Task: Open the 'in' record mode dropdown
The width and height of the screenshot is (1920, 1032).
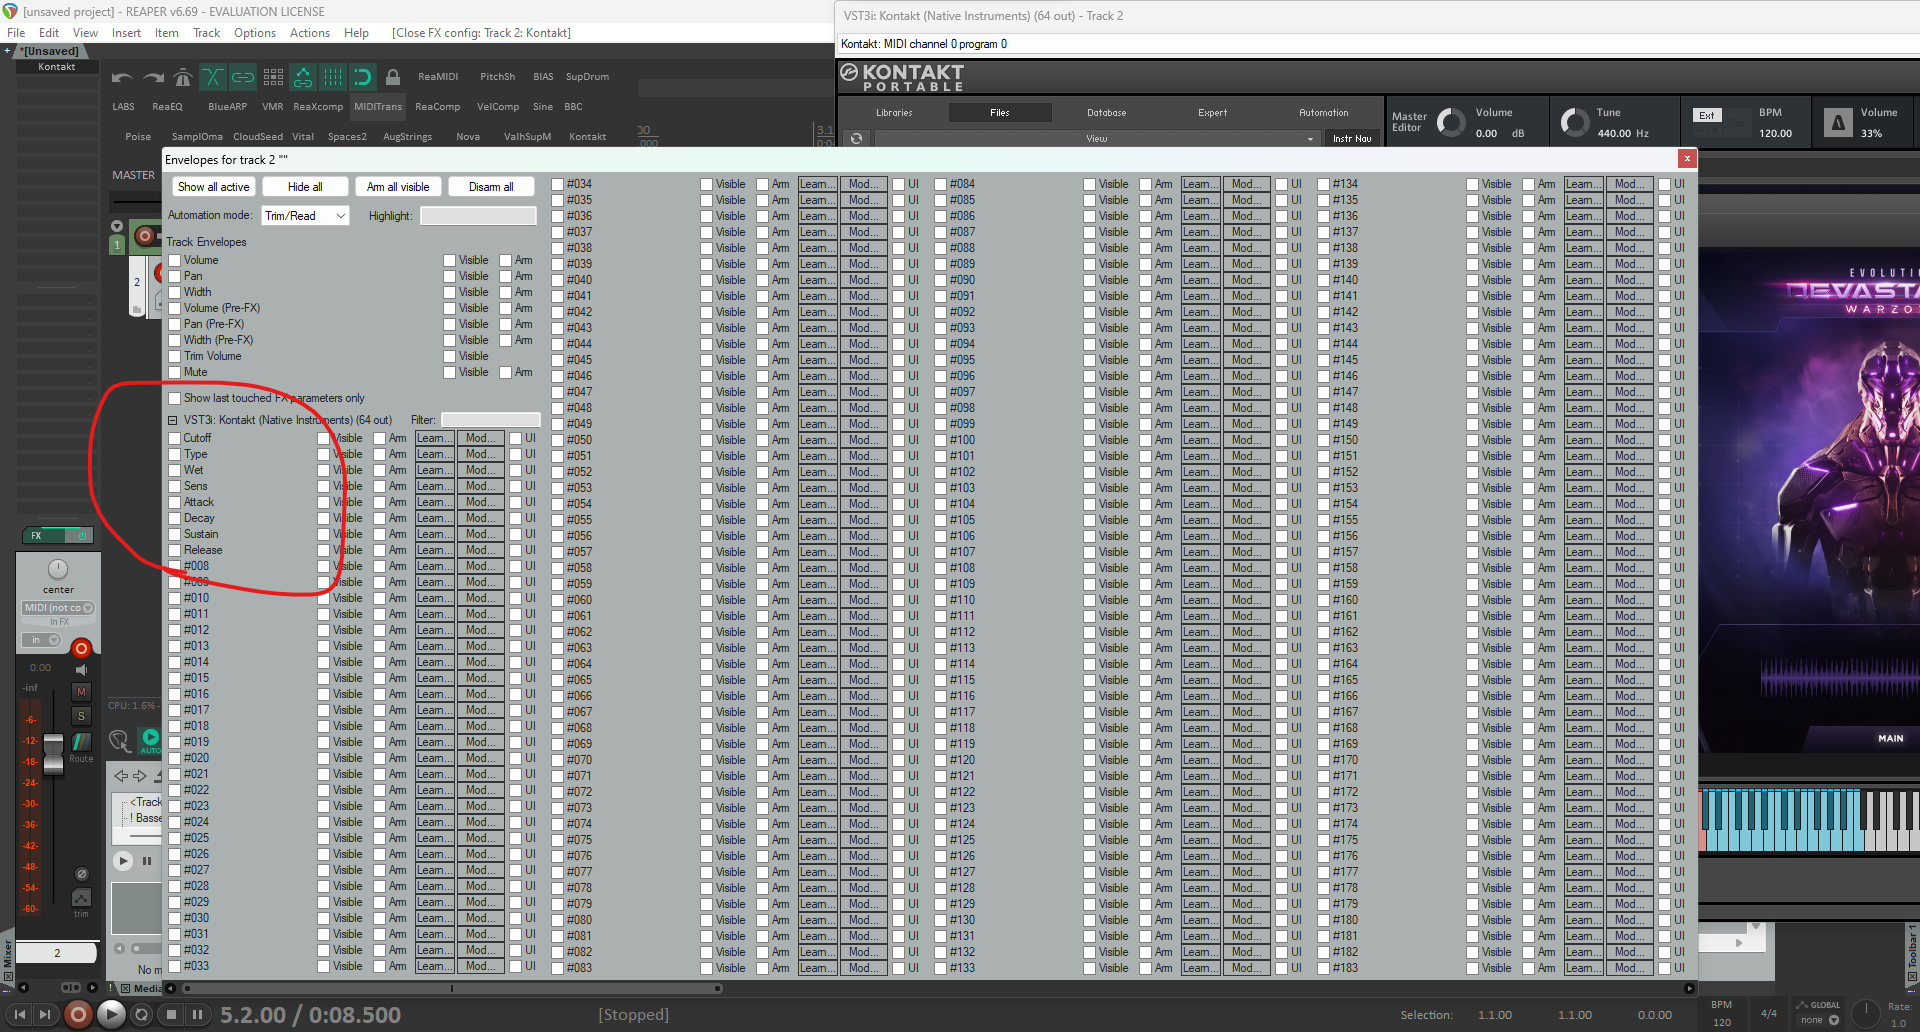Action: coord(41,640)
